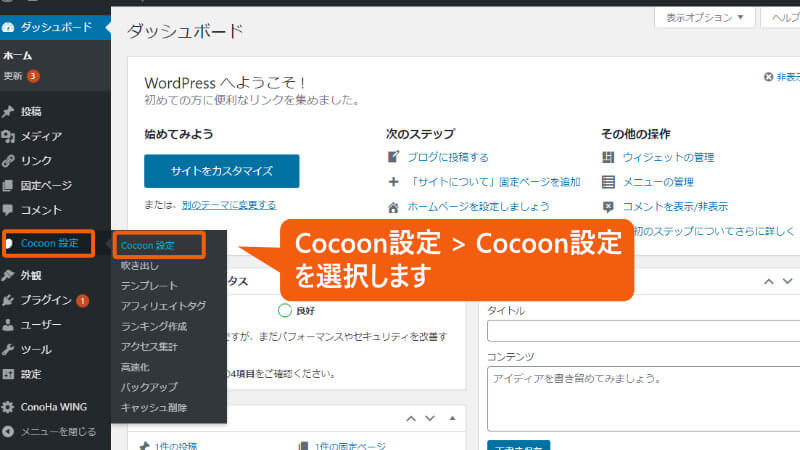Open ブログに投稿する link
The width and height of the screenshot is (800, 450).
(x=448, y=157)
